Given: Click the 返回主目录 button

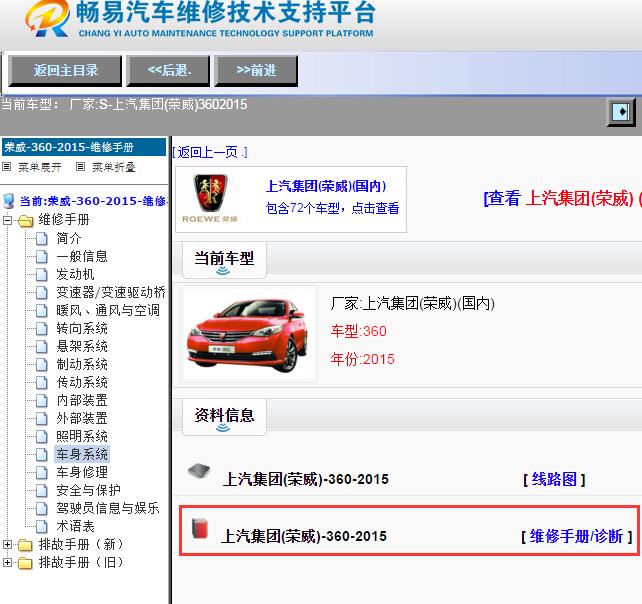Looking at the screenshot, I should click(65, 71).
